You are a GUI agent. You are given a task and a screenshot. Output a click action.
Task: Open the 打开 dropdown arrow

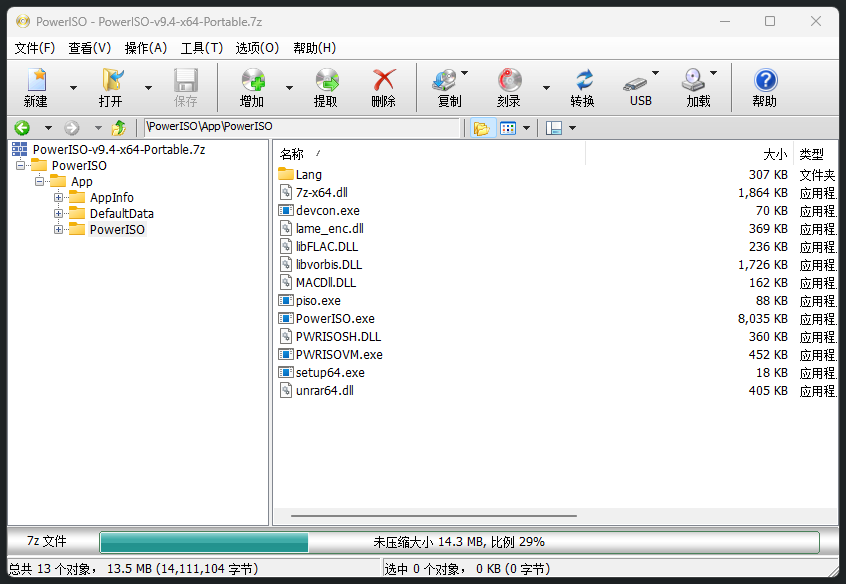[x=148, y=87]
